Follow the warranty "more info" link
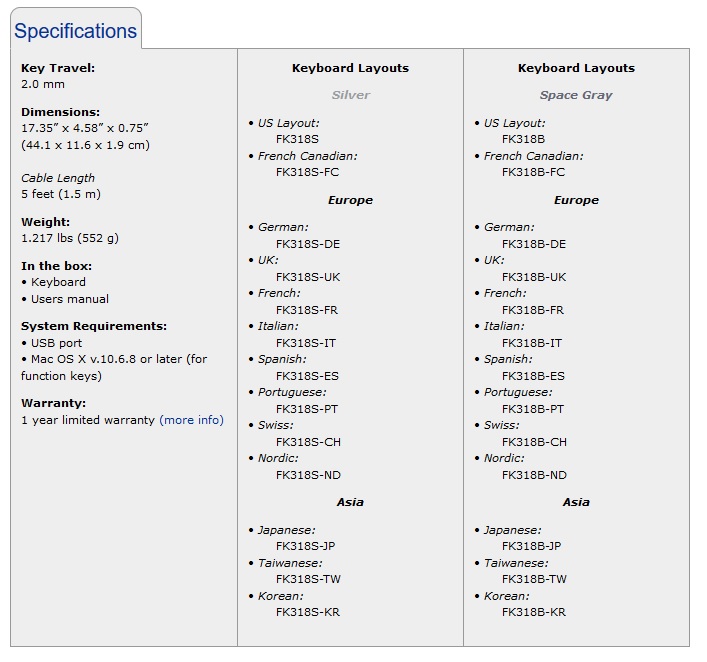The height and width of the screenshot is (662, 707). tap(192, 420)
